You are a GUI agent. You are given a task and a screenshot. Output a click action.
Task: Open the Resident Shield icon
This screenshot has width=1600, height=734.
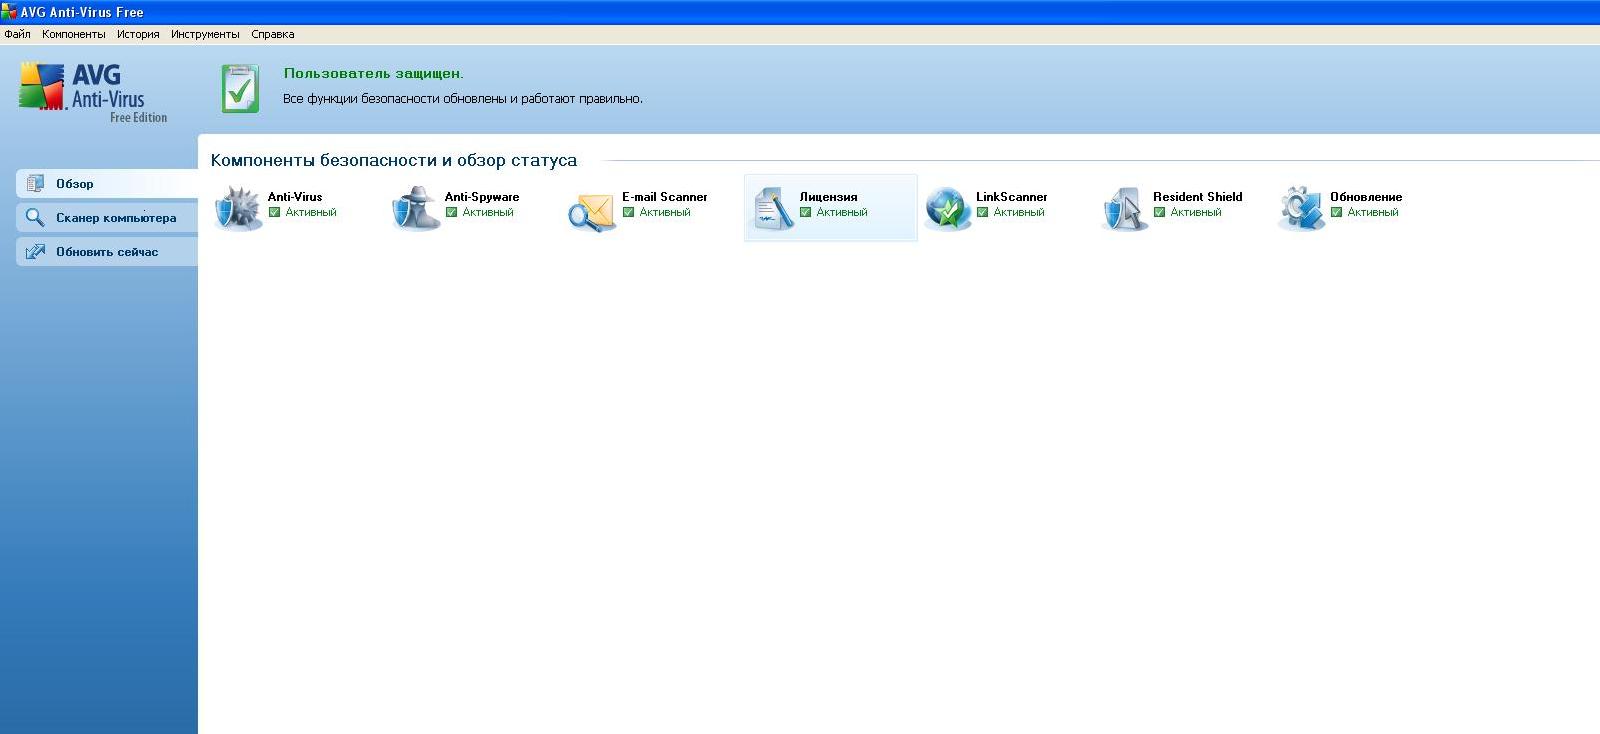[x=1125, y=208]
